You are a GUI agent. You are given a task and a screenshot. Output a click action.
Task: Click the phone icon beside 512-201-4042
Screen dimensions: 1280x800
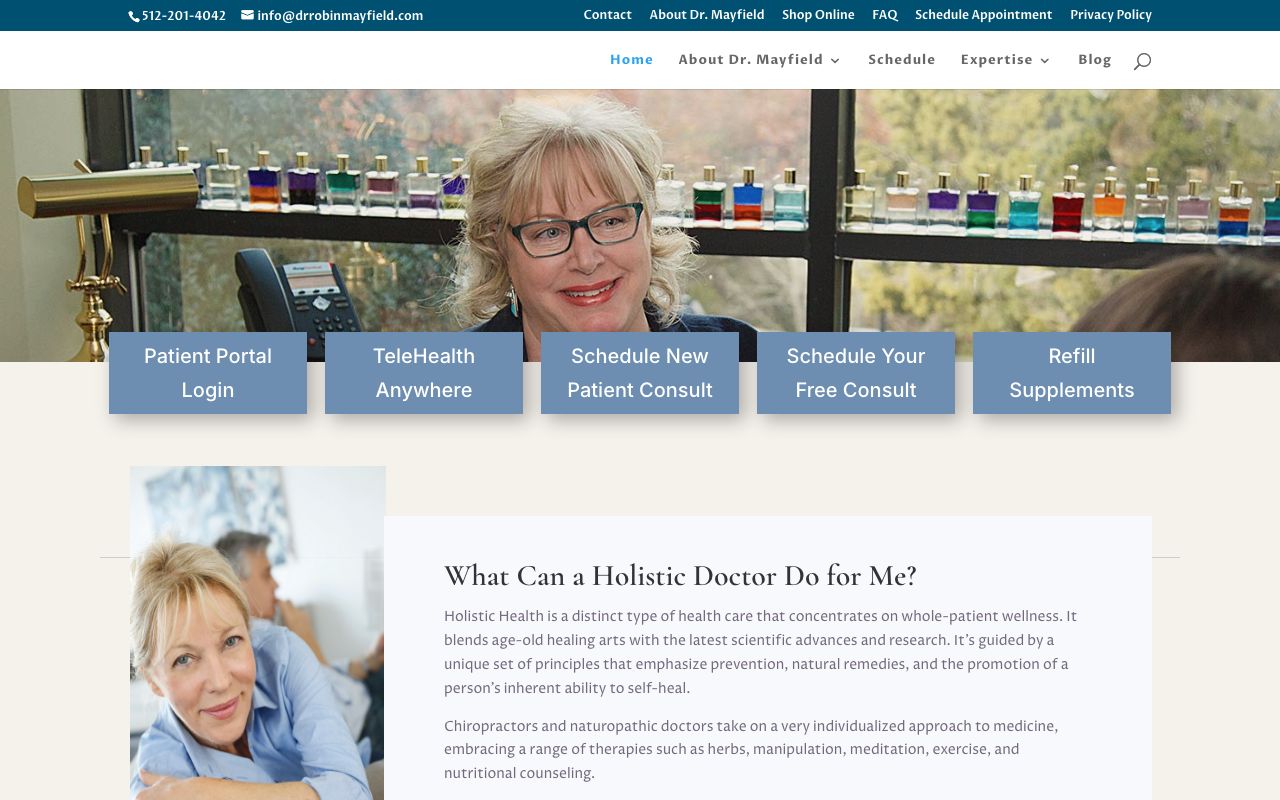[x=135, y=16]
